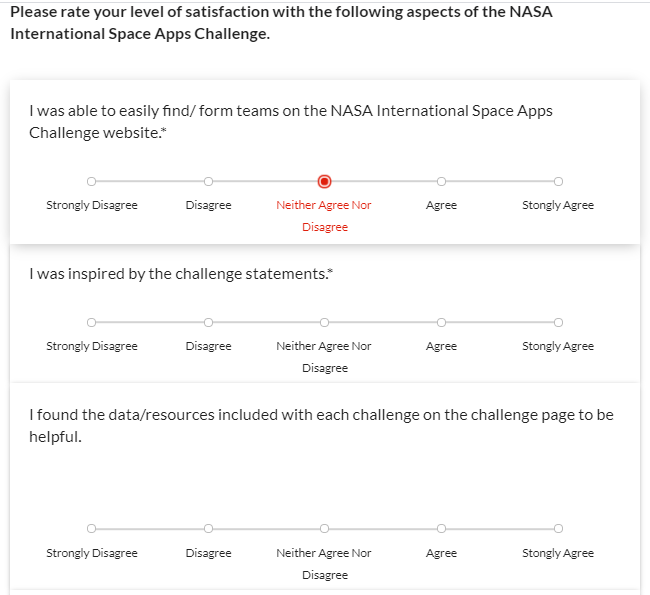The image size is (650, 595).
Task: Click selected Neither Agree Nor Disagree radio for teams
Action: click(x=324, y=182)
